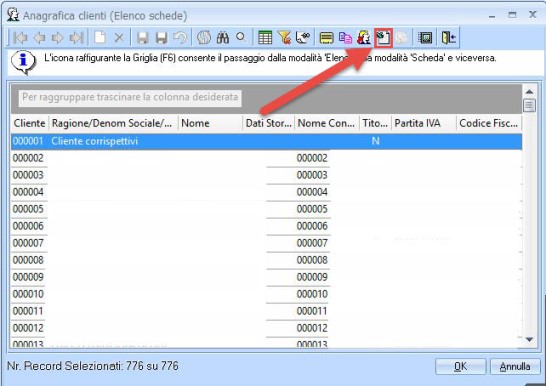546x386 pixels.
Task: Click the Ragione/Denom Sociale column header
Action: [114, 123]
